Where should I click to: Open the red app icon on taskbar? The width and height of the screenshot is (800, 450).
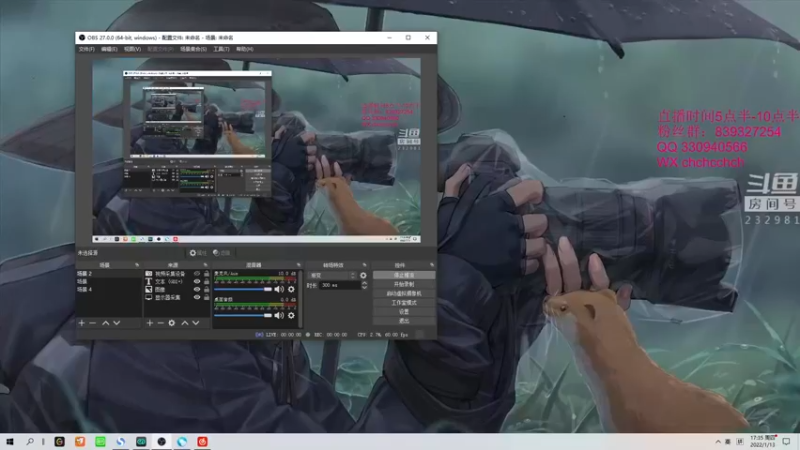coord(203,441)
